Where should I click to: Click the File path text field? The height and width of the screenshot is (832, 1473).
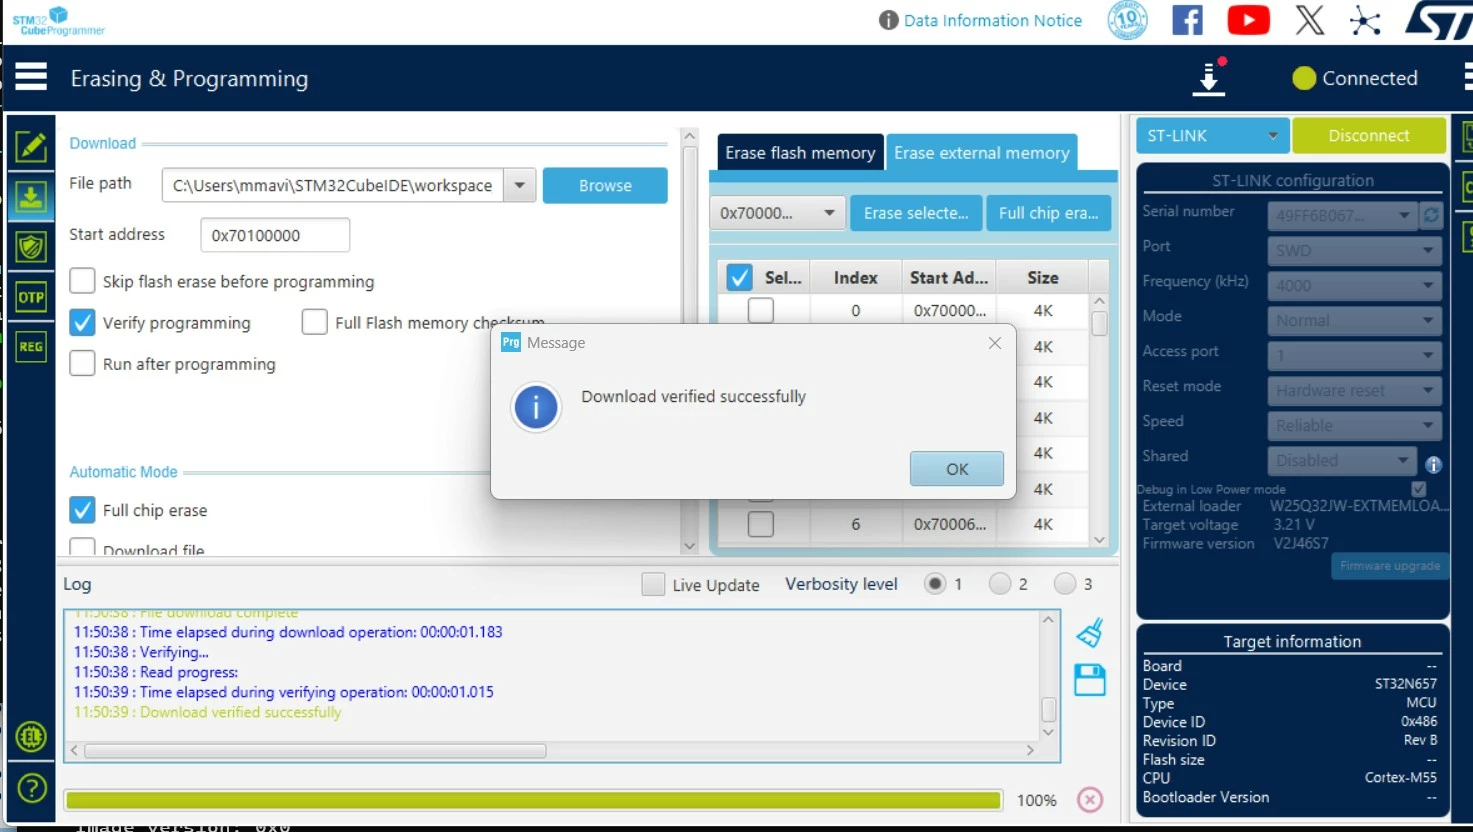point(333,185)
